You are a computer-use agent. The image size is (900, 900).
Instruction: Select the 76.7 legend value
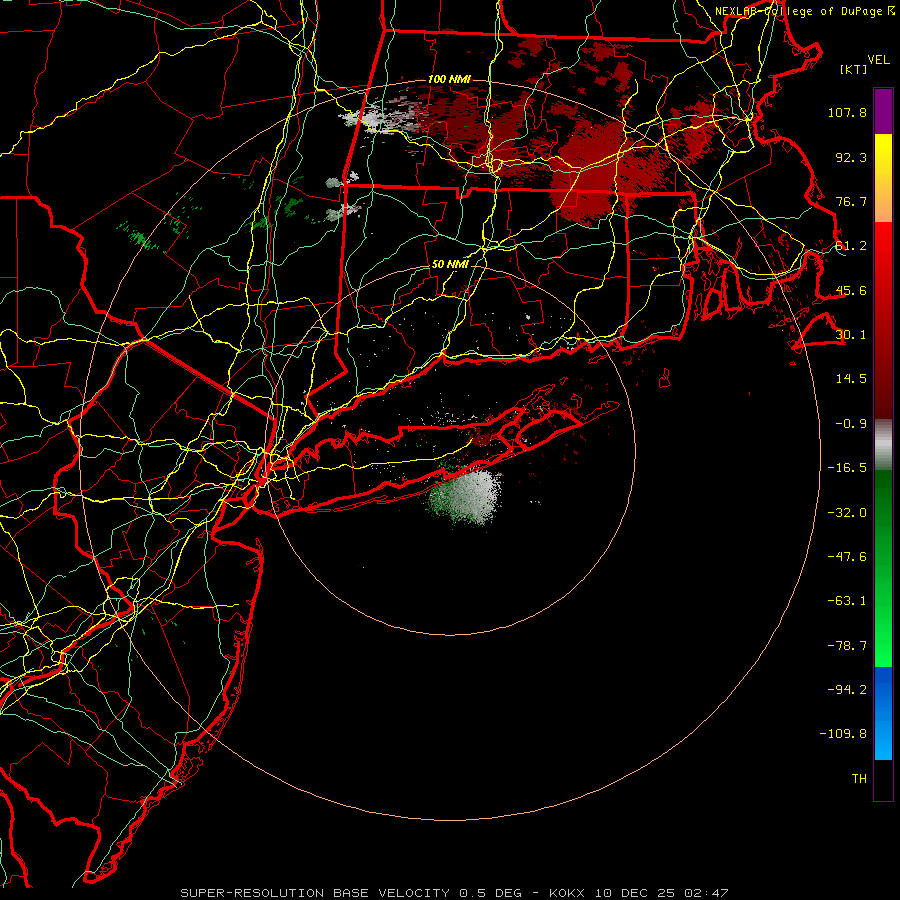(x=851, y=201)
